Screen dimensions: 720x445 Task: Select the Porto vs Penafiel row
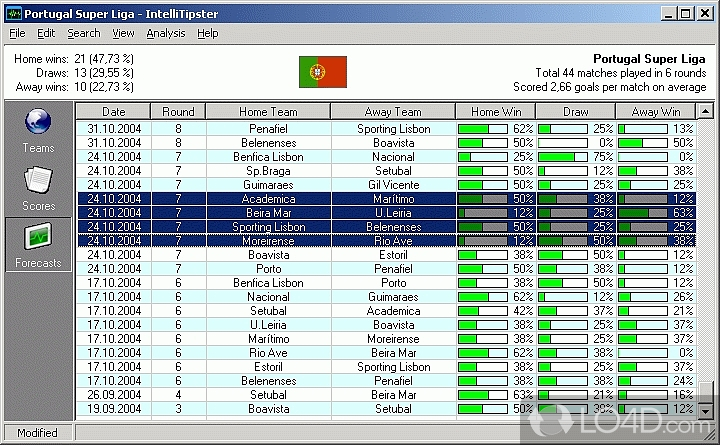(386, 269)
